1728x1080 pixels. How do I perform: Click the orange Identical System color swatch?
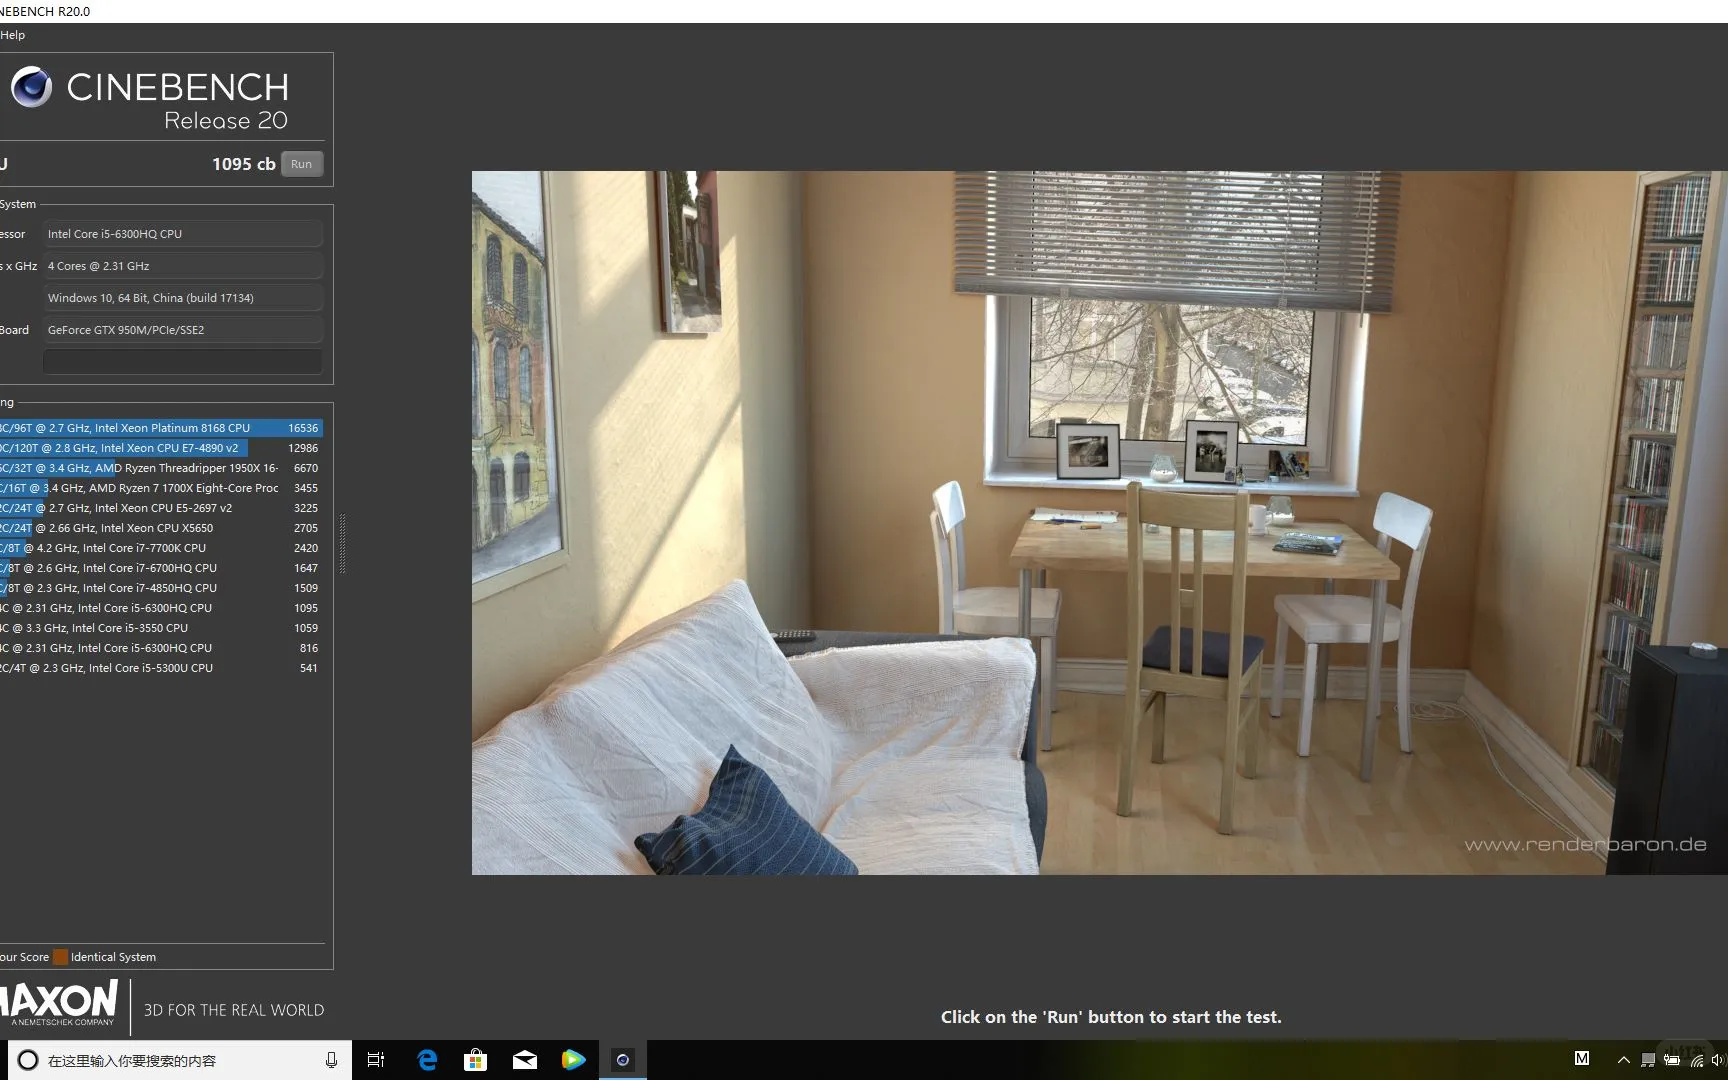(60, 957)
